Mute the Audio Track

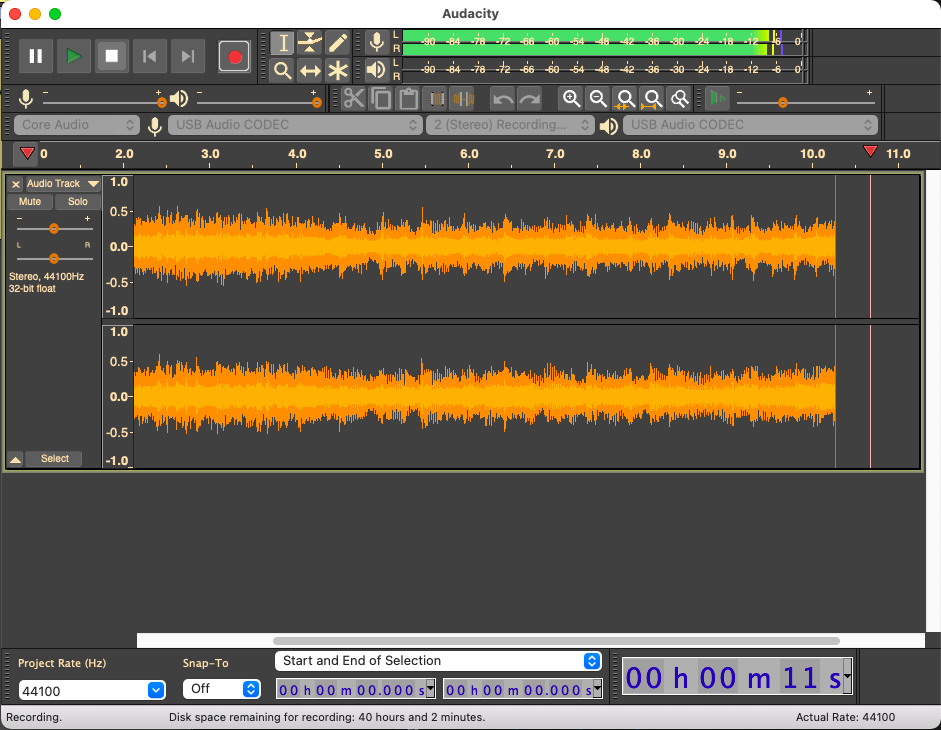coord(30,202)
